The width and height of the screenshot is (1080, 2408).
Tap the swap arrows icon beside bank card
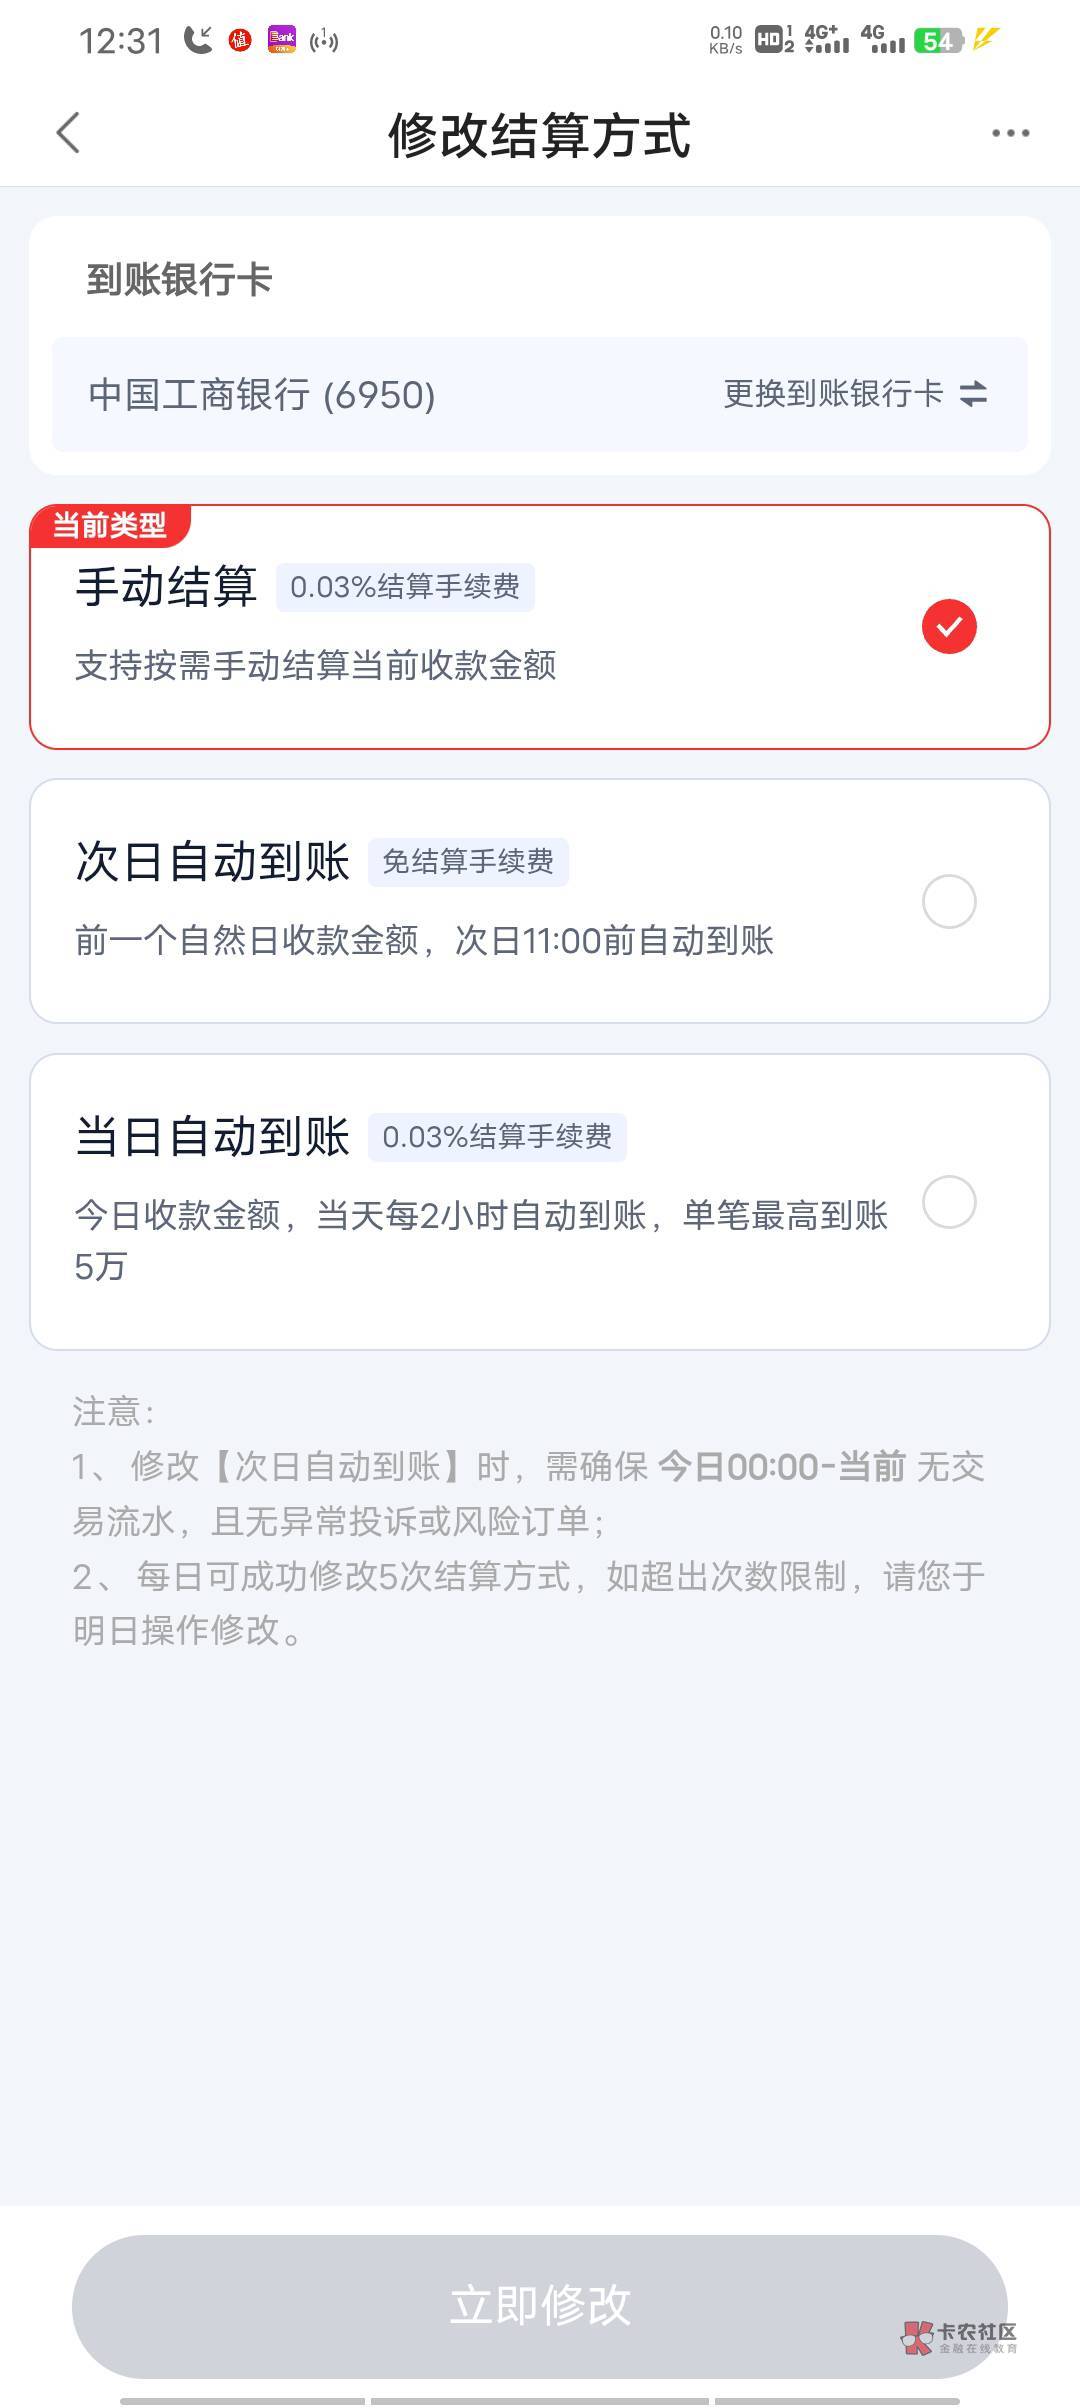973,394
